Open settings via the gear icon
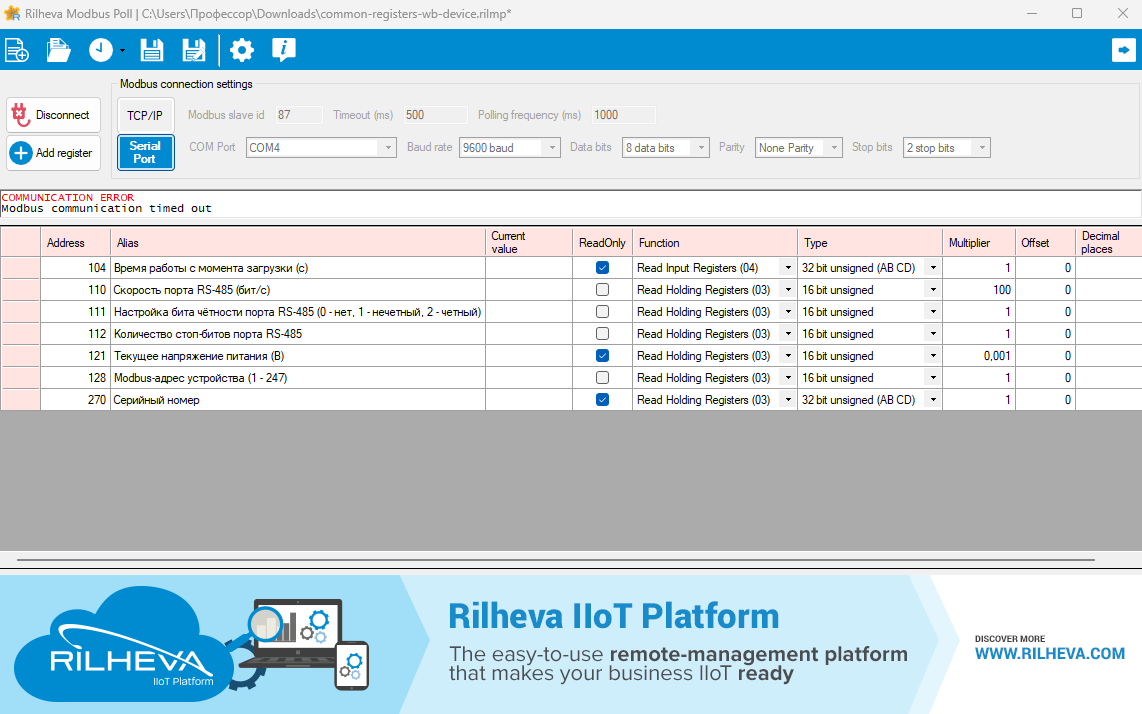Viewport: 1142px width, 714px height. coord(242,50)
